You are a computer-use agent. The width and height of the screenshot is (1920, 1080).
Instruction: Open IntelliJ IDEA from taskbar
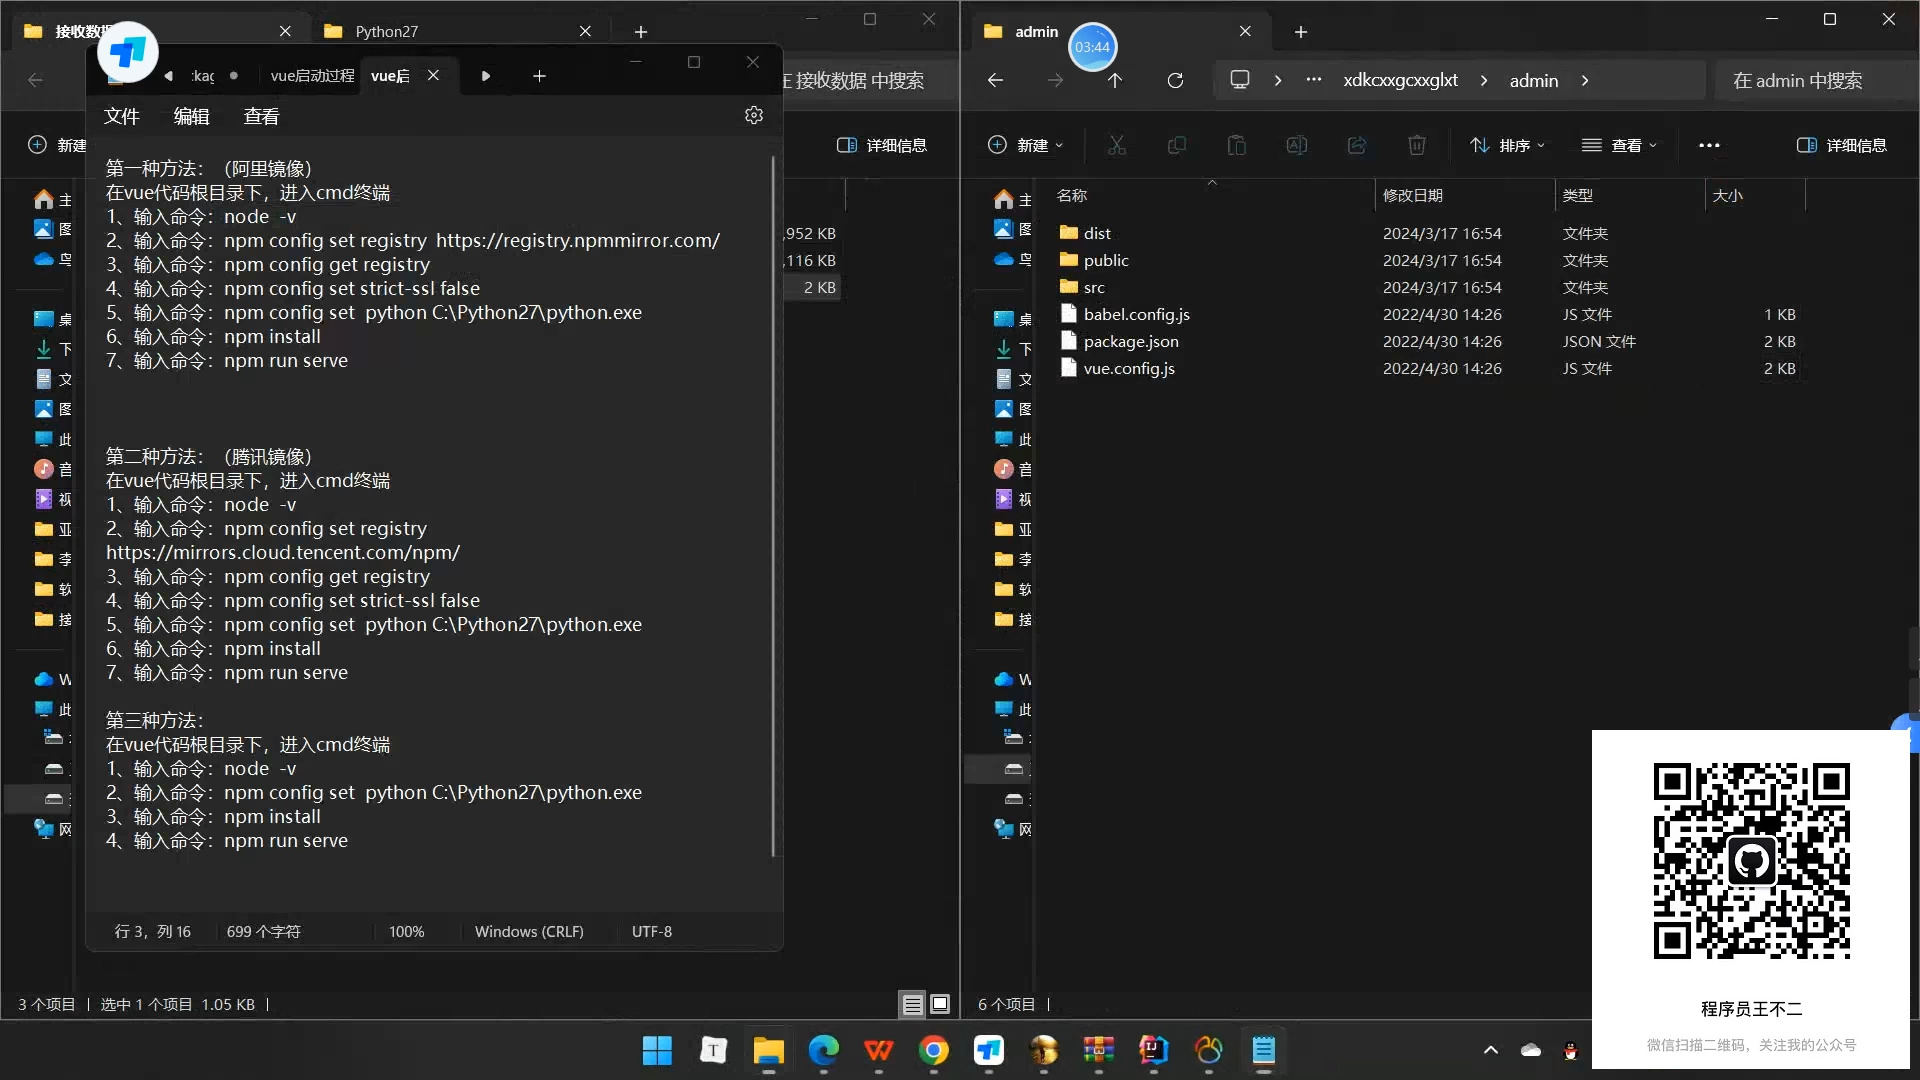(x=1153, y=1050)
